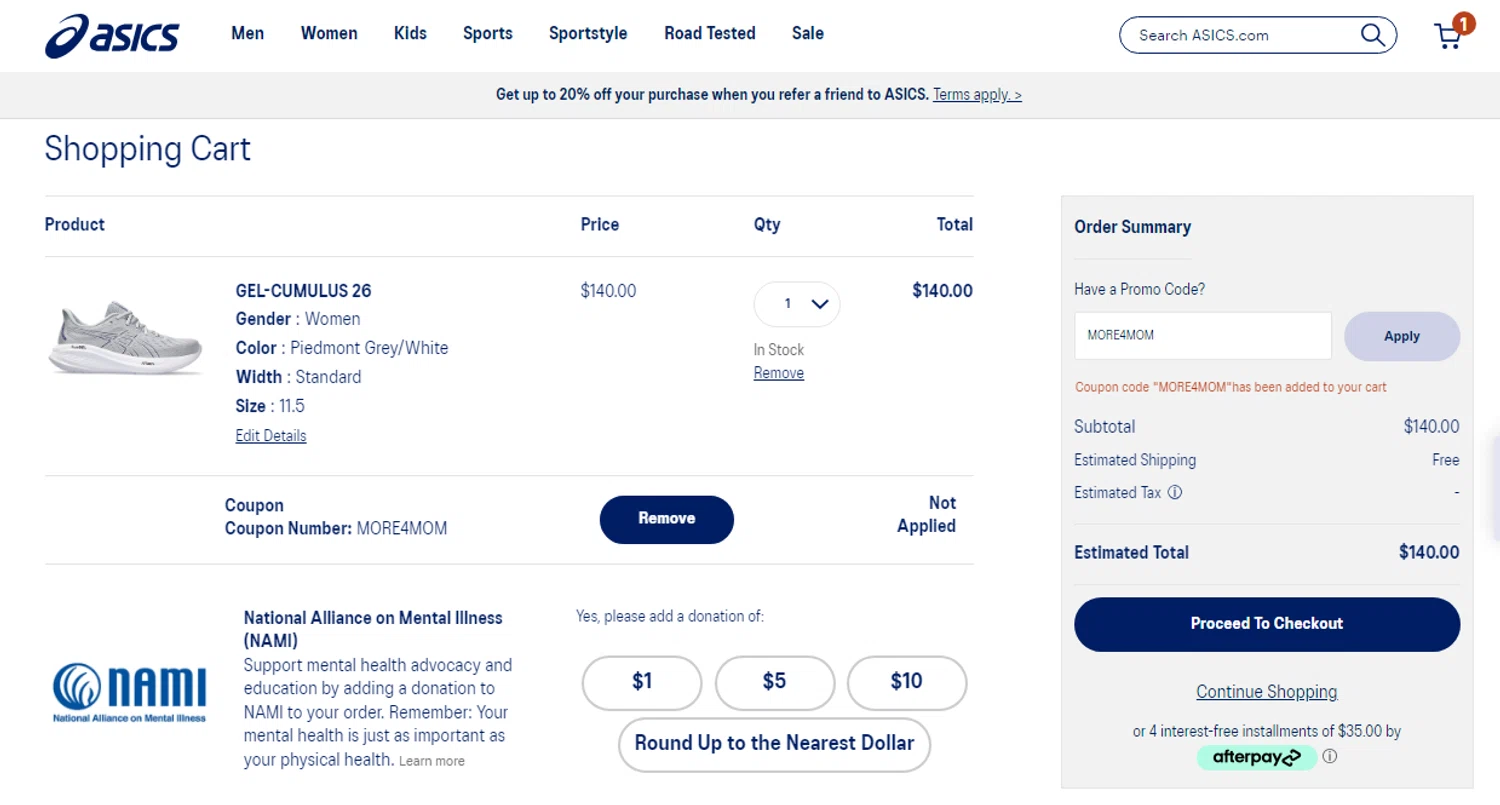Open the Men menu
Screen dimensions: 1500x805
click(x=248, y=33)
